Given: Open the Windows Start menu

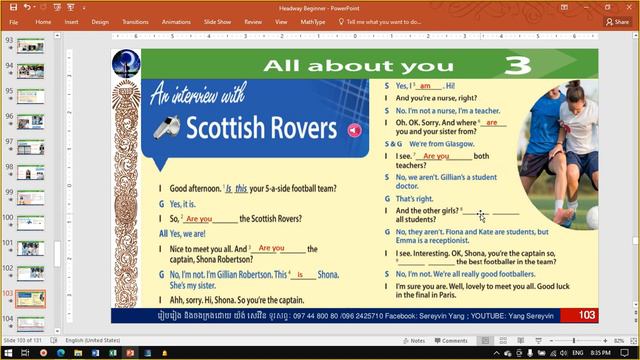Looking at the screenshot, I should point(8,353).
